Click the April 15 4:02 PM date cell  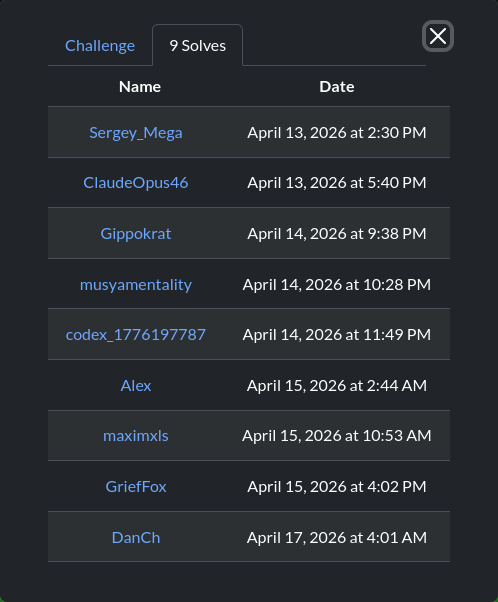coord(337,487)
